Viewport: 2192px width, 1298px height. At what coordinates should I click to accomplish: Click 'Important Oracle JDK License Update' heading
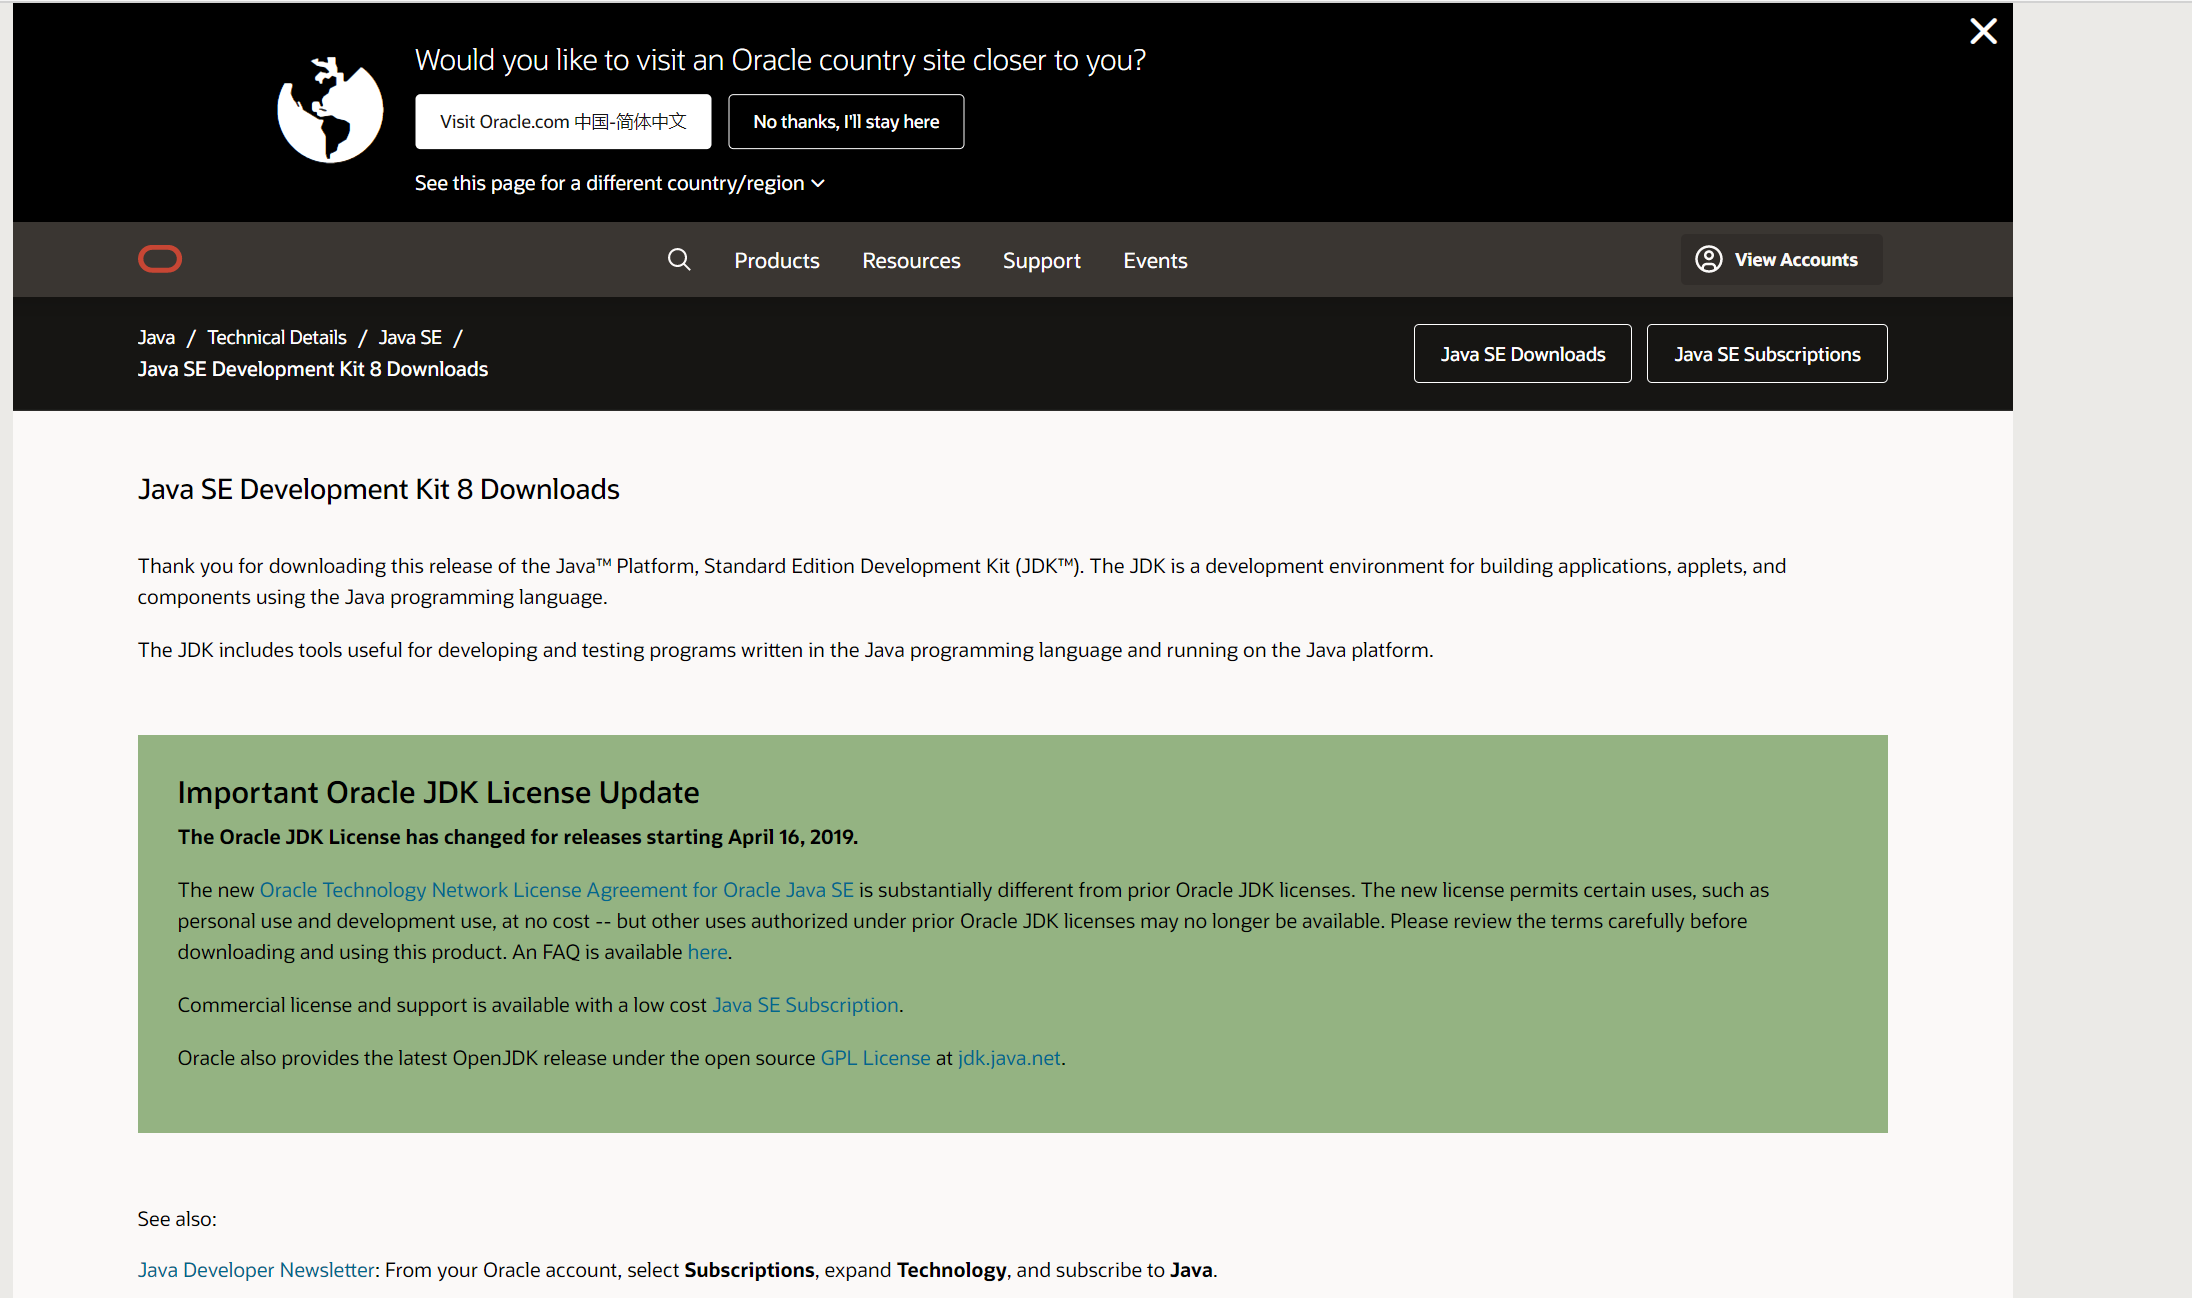[x=438, y=792]
